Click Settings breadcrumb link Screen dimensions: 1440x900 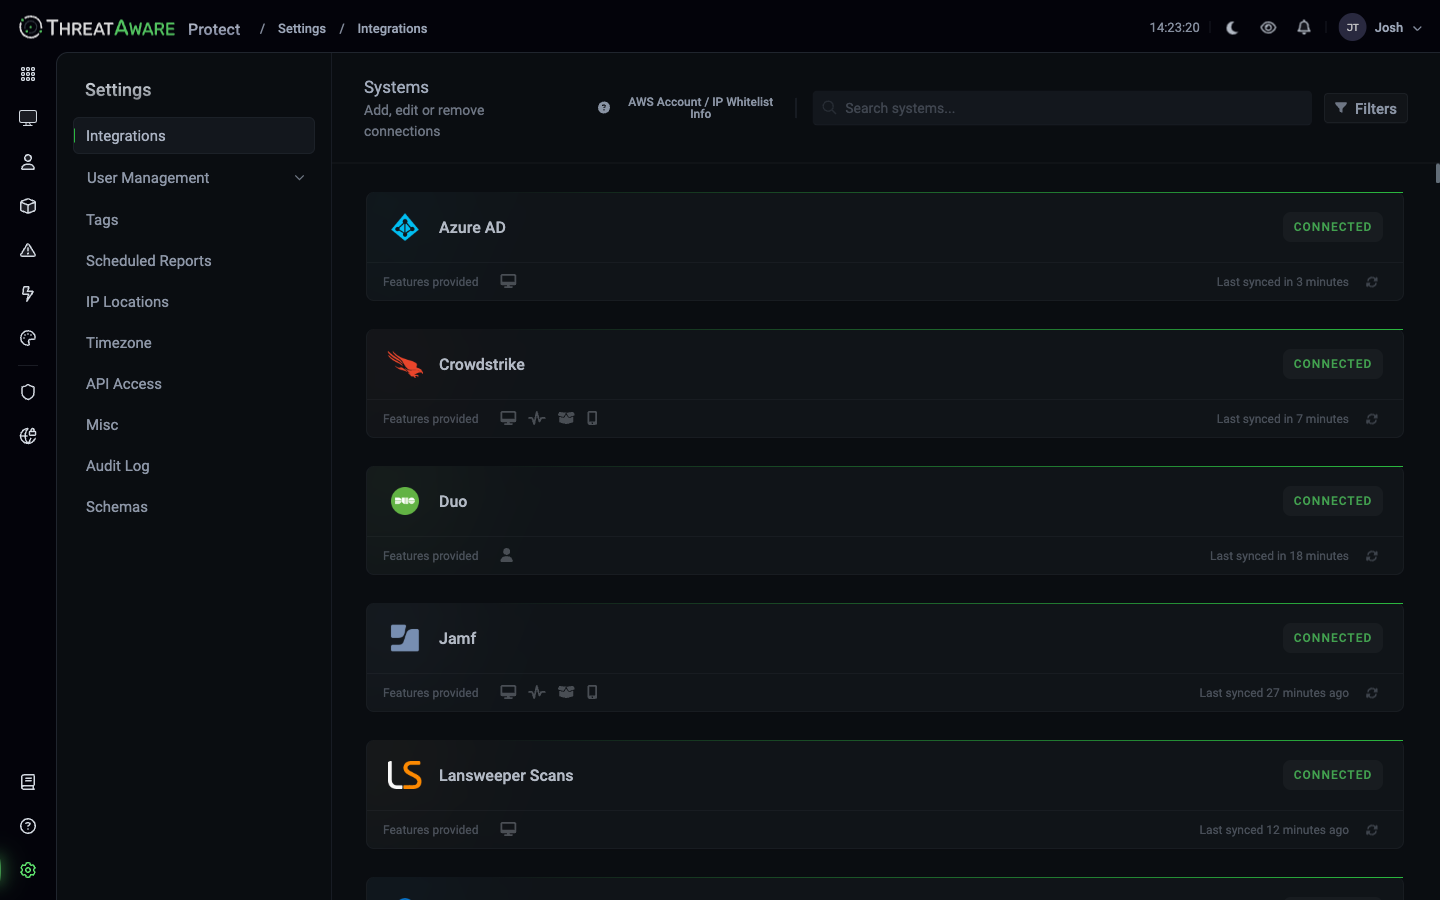click(302, 29)
